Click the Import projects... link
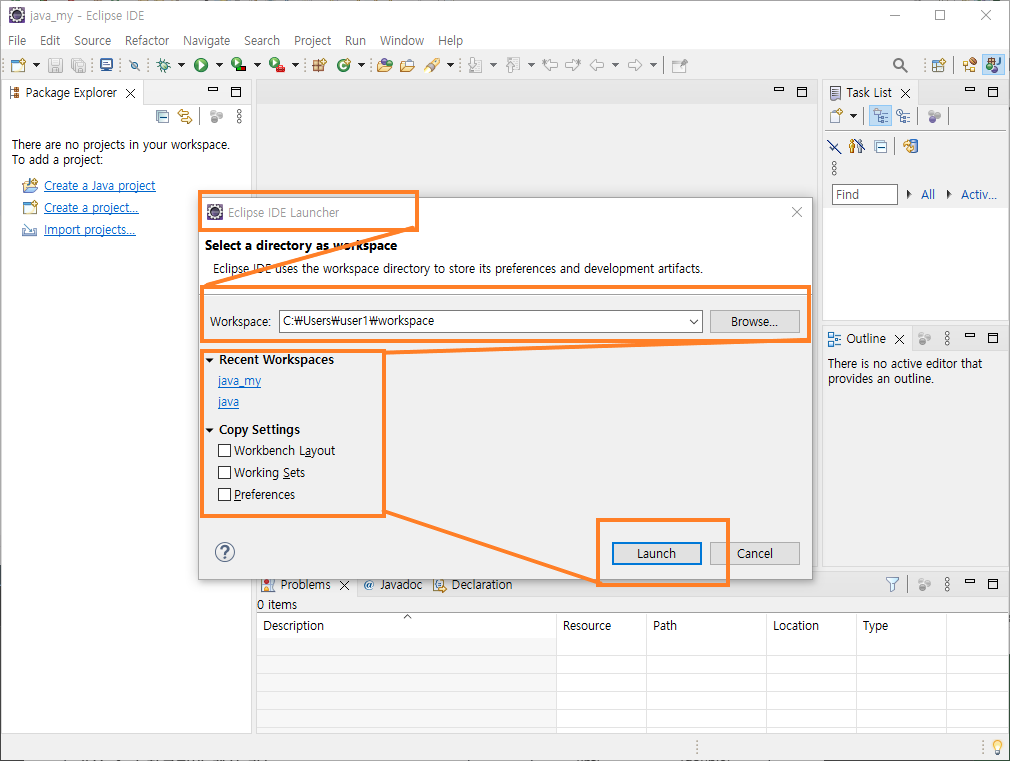 tap(90, 229)
